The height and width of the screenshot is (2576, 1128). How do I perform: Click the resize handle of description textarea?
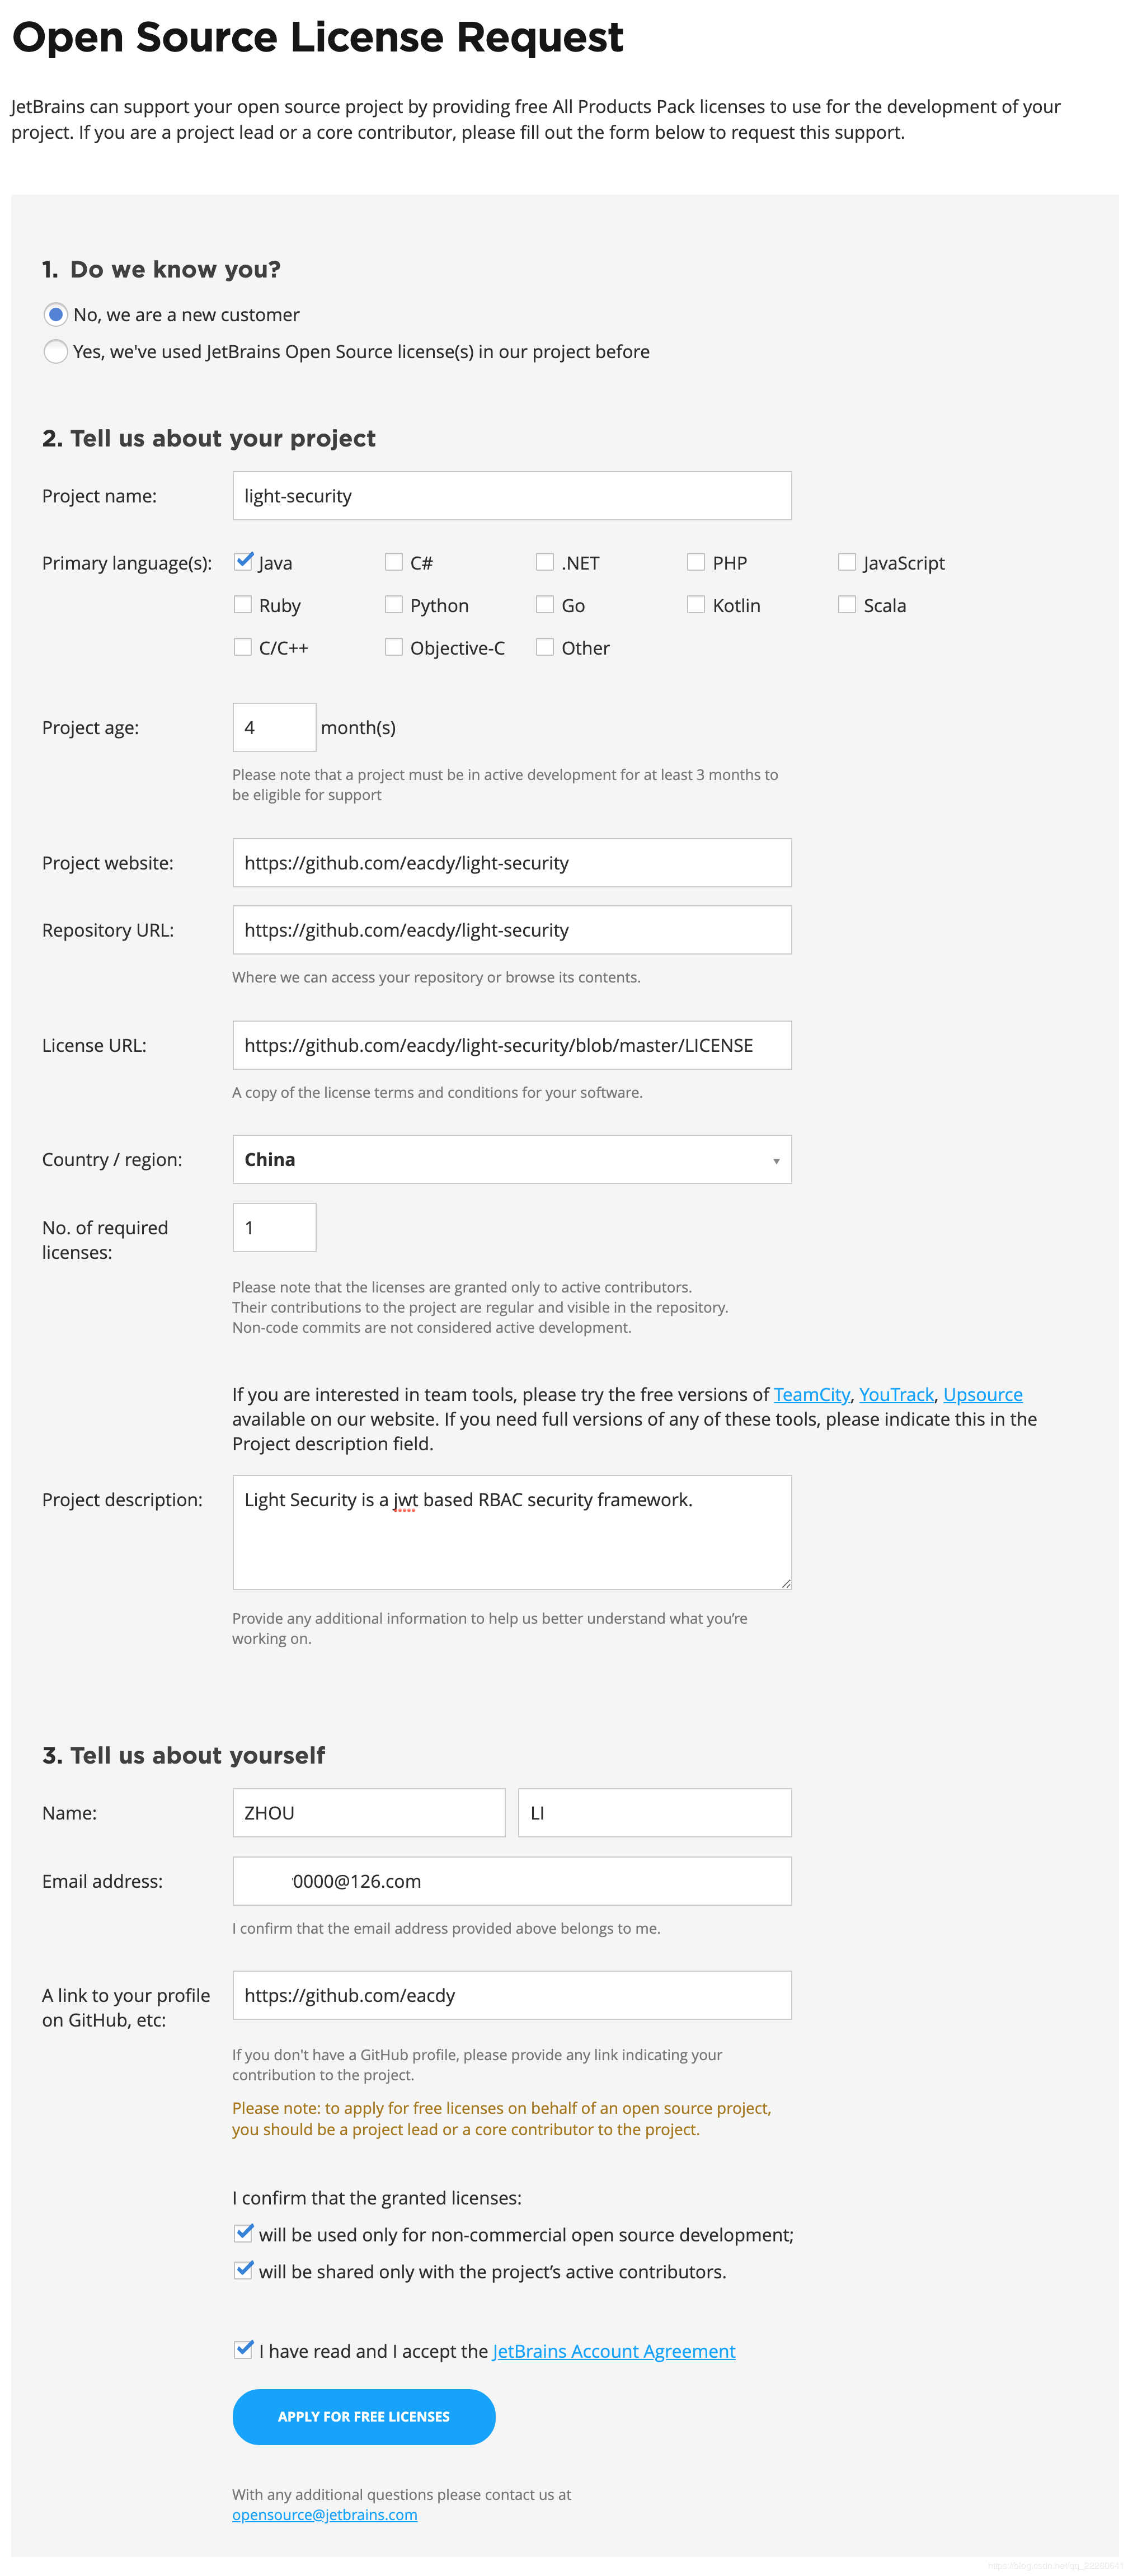pos(786,1583)
